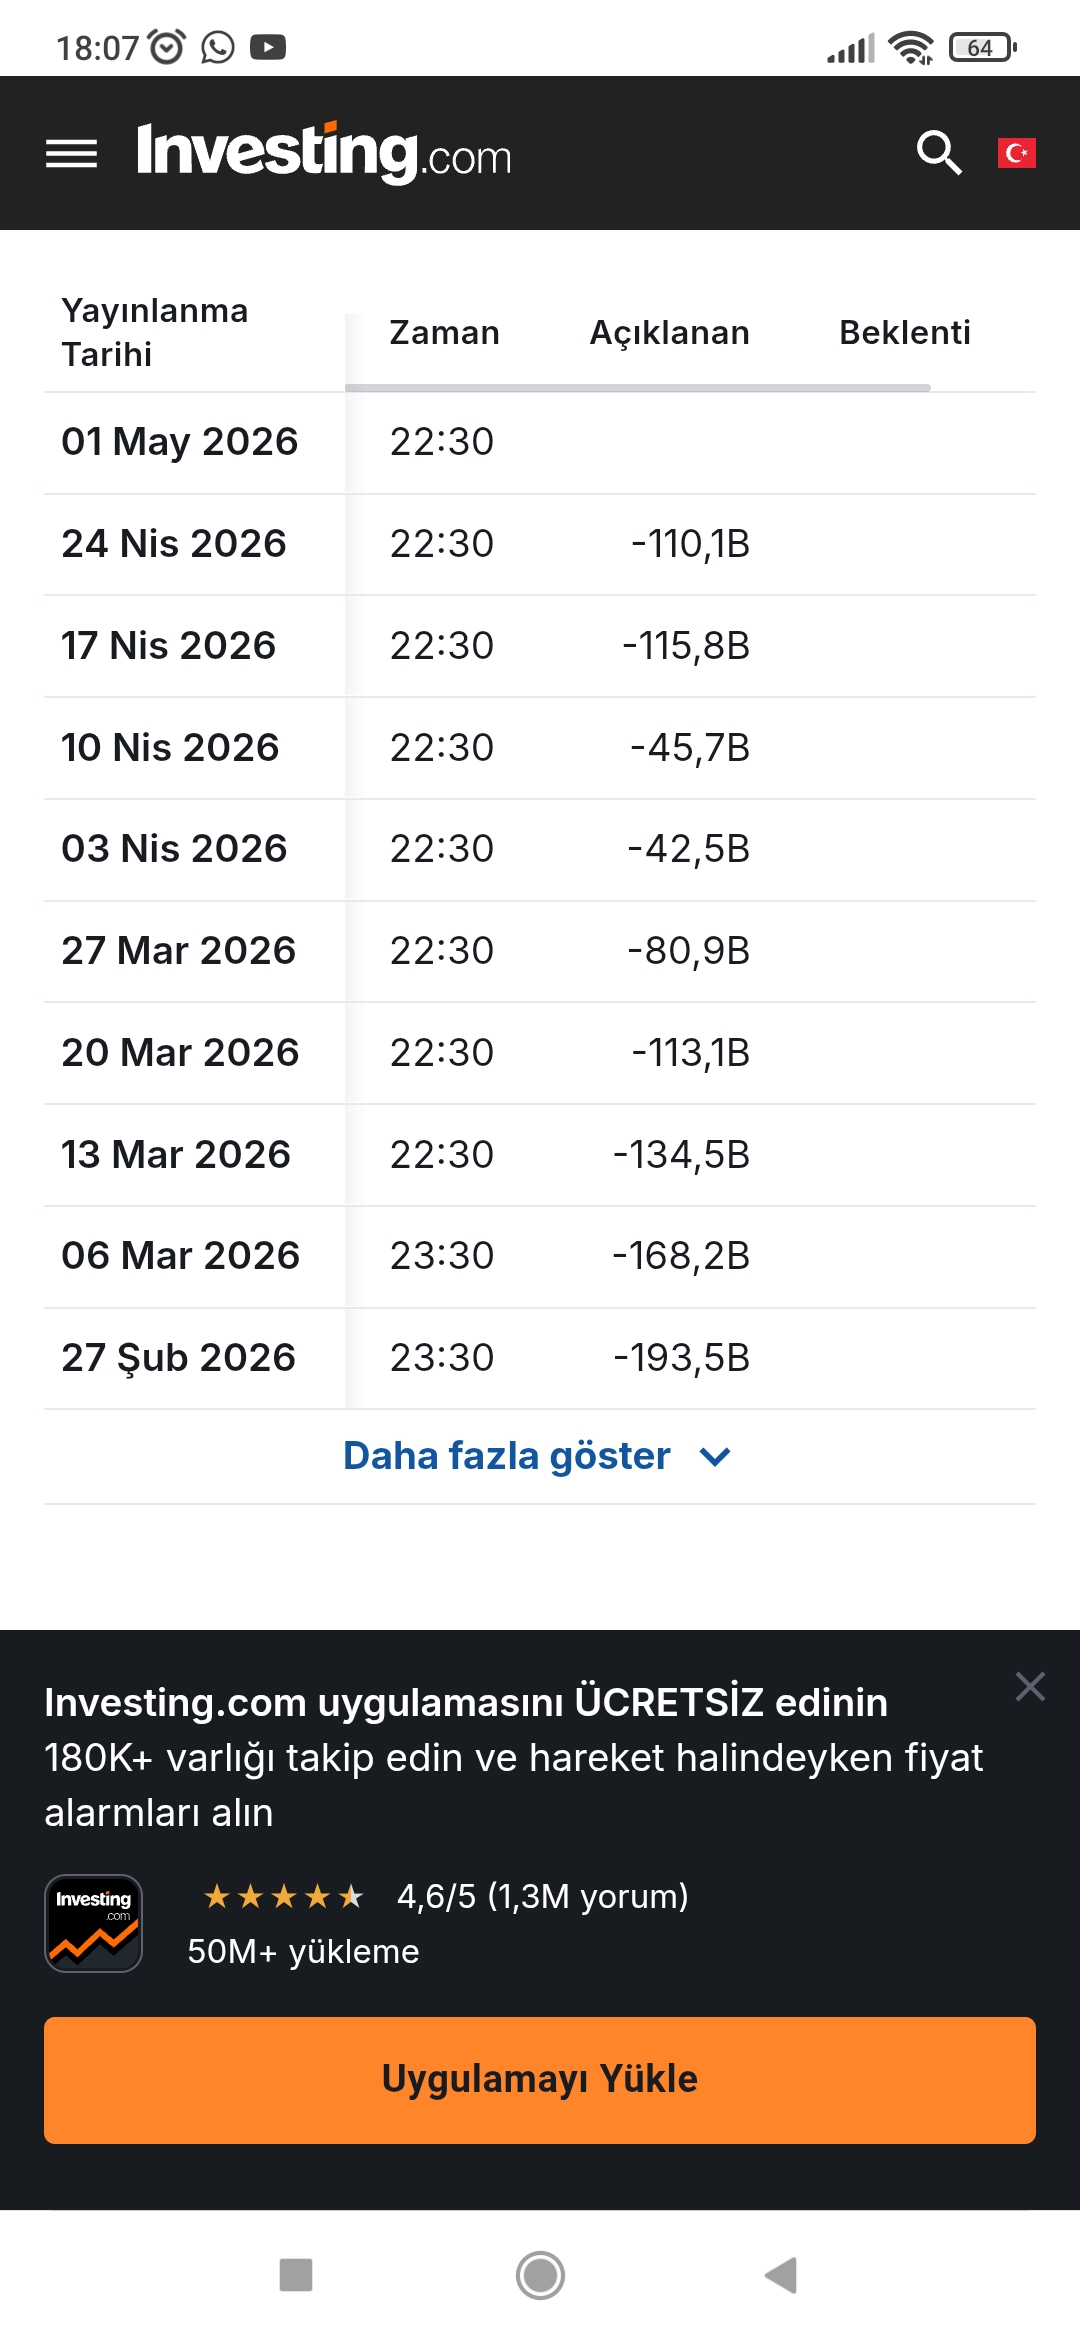Tap the Beklenti column header
This screenshot has height=2340, width=1080.
click(904, 333)
